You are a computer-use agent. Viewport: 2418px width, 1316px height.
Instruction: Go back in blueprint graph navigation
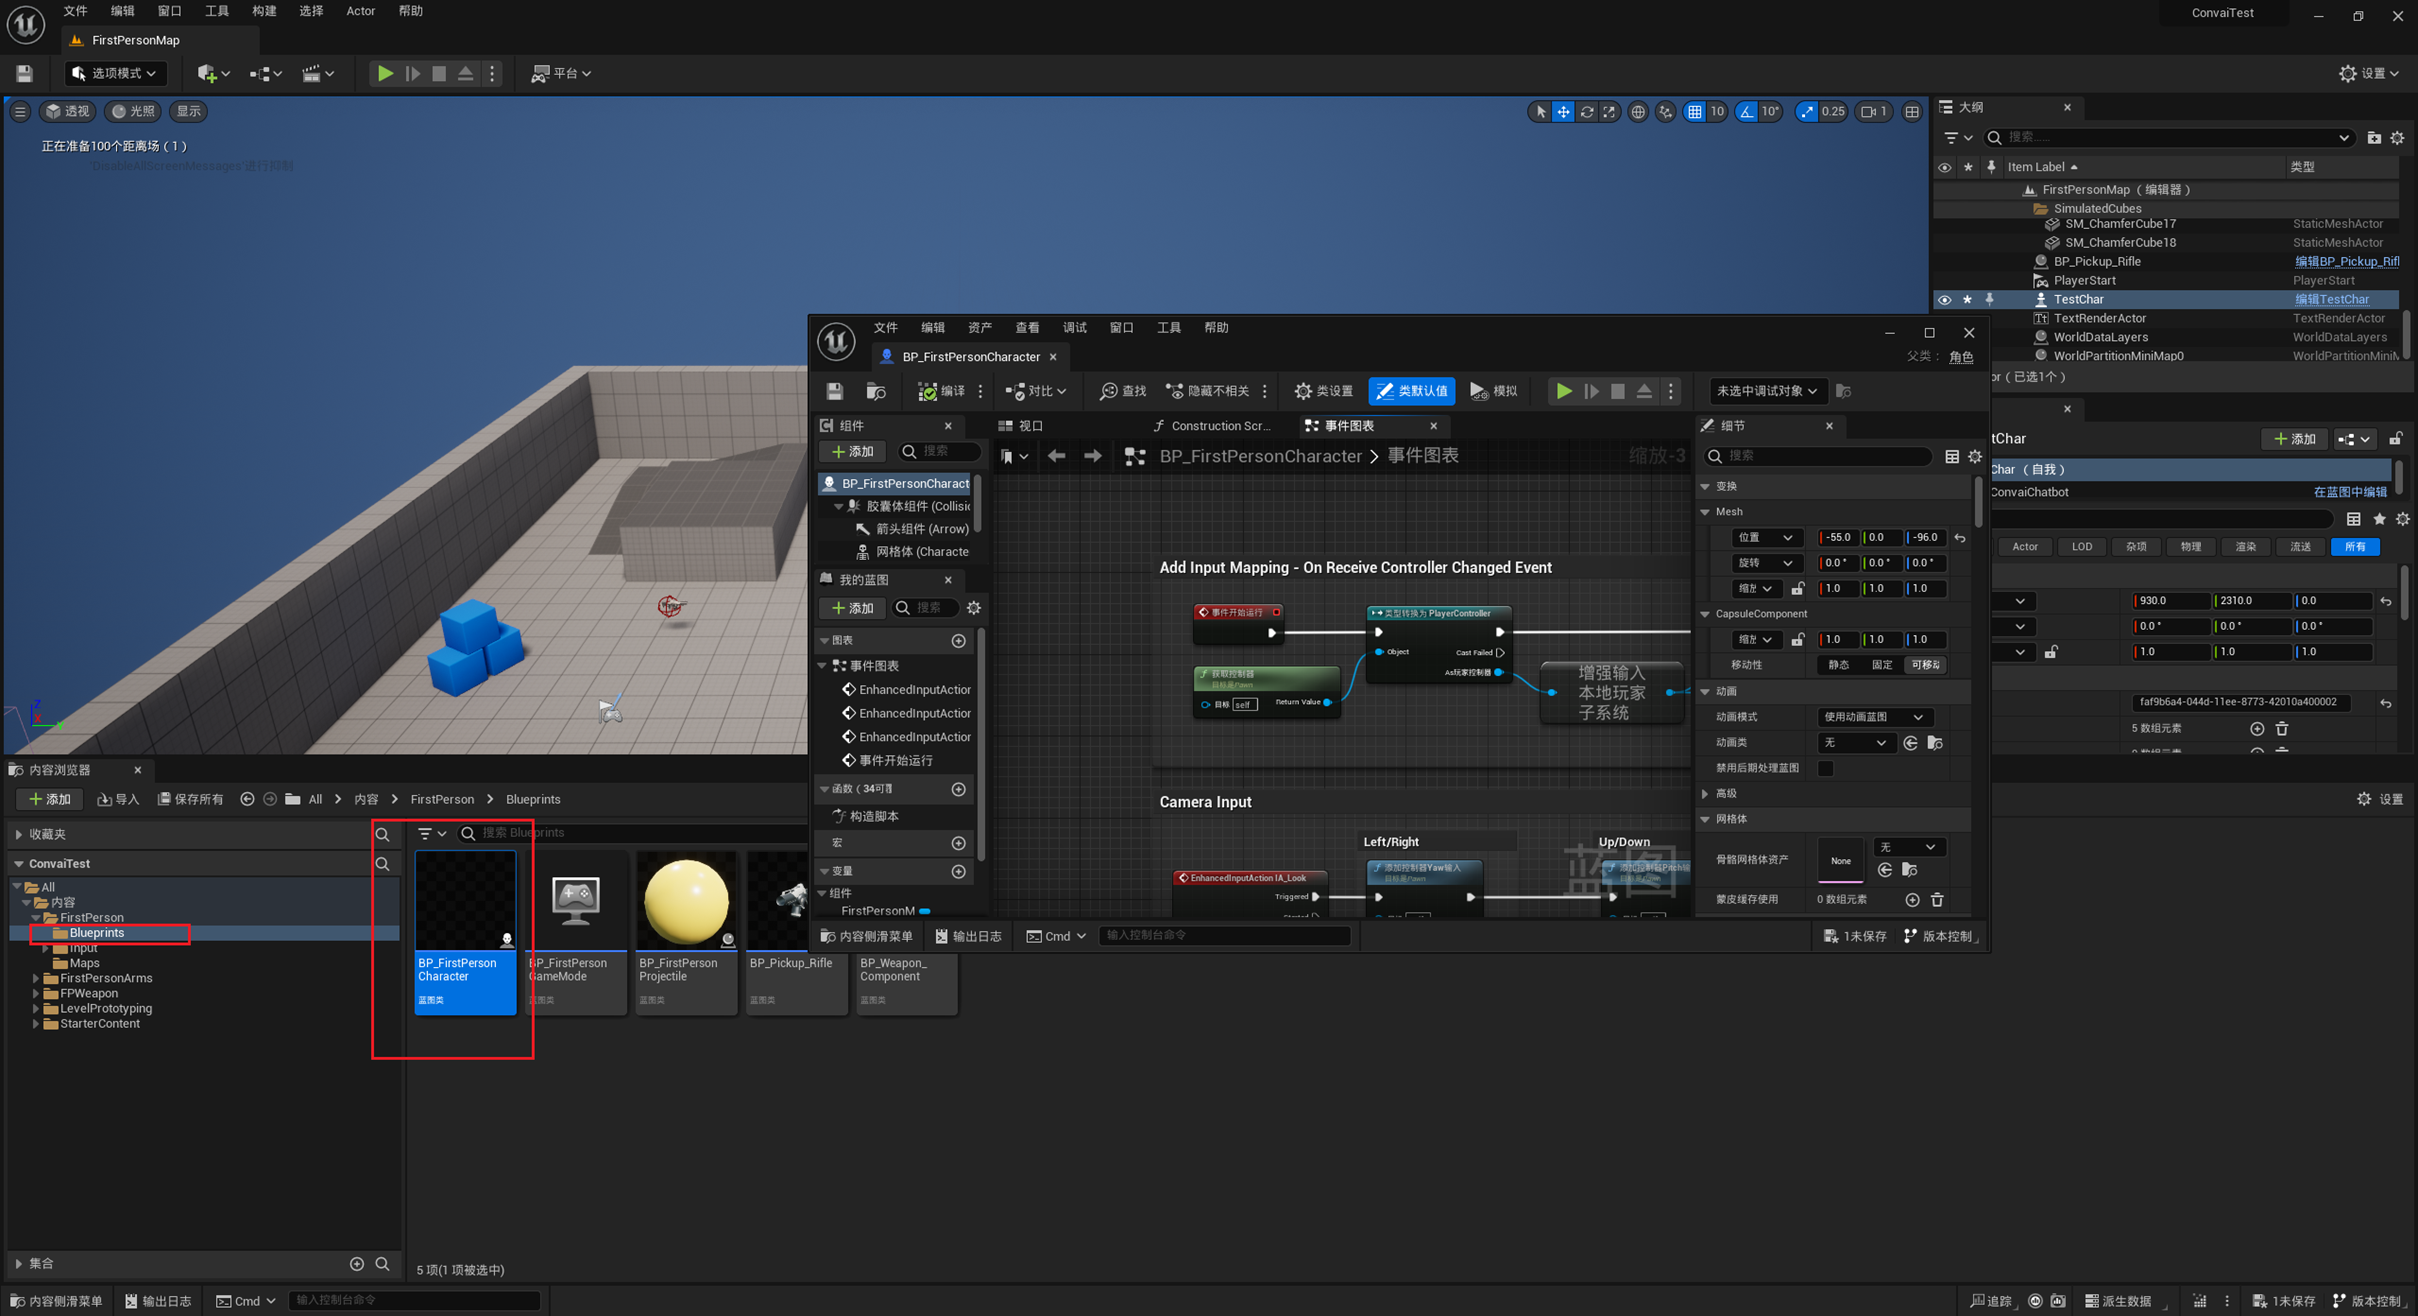click(x=1056, y=456)
